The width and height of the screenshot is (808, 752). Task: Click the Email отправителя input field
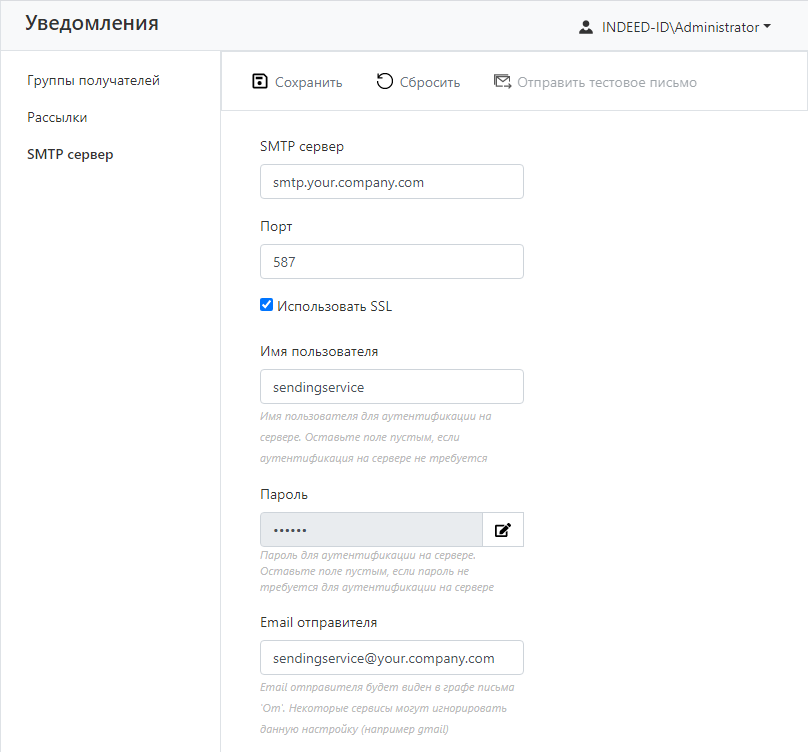391,658
